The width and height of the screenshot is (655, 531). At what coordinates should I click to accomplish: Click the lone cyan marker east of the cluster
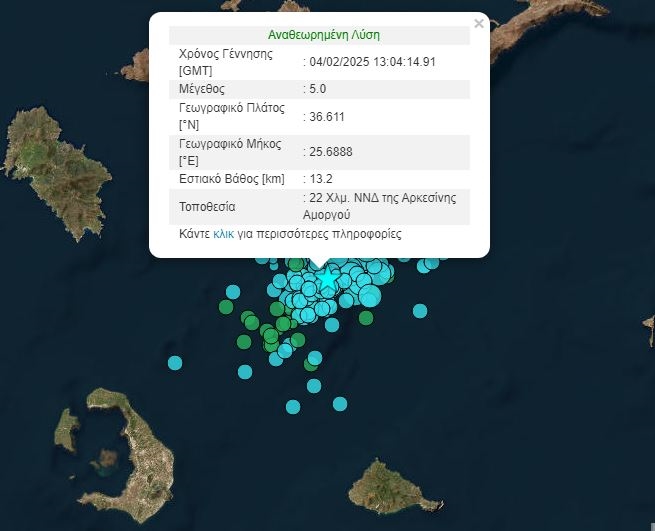pos(420,311)
